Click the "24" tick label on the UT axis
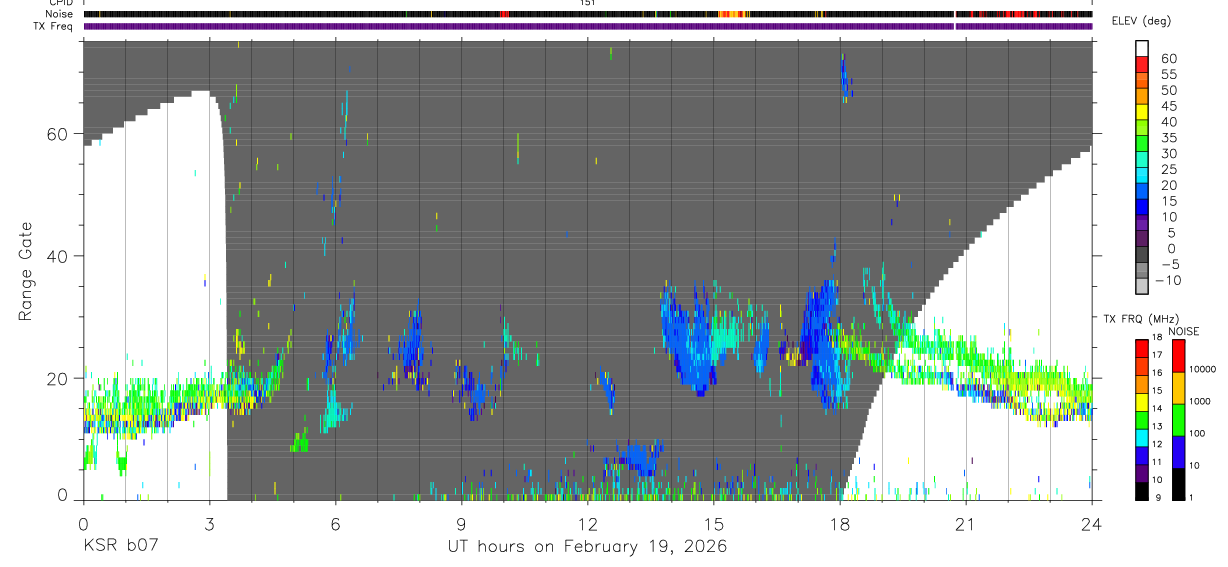 (1091, 523)
